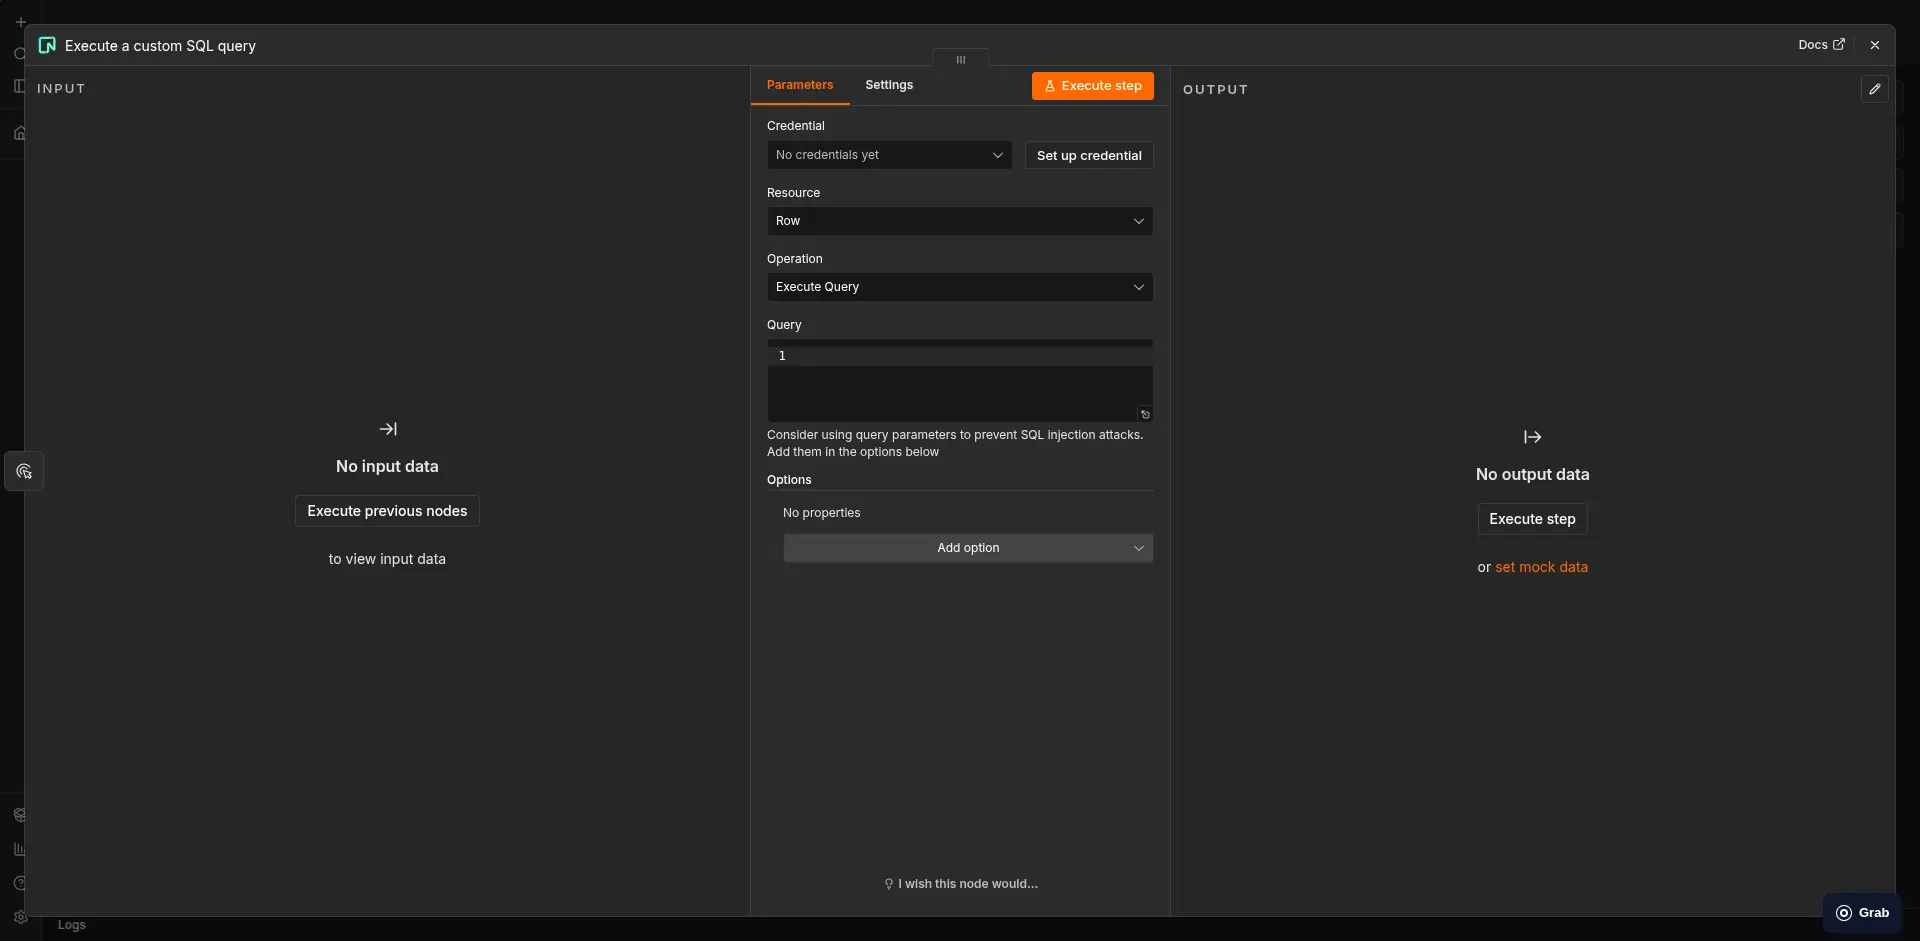Click the 'No properties' text under Options

click(x=822, y=513)
